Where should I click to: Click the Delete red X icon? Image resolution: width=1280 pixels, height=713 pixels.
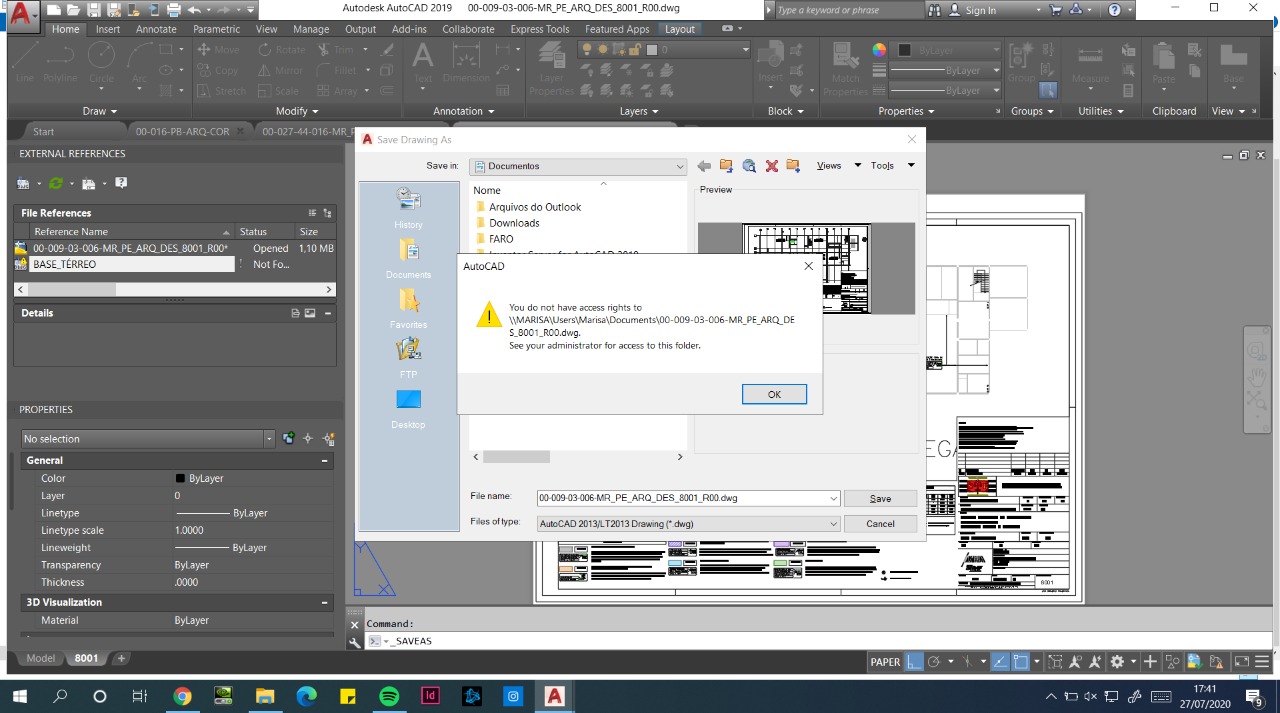(771, 166)
